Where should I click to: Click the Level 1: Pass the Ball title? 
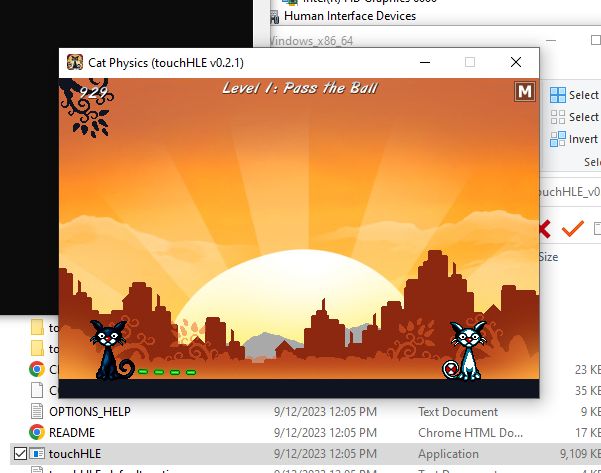(300, 89)
